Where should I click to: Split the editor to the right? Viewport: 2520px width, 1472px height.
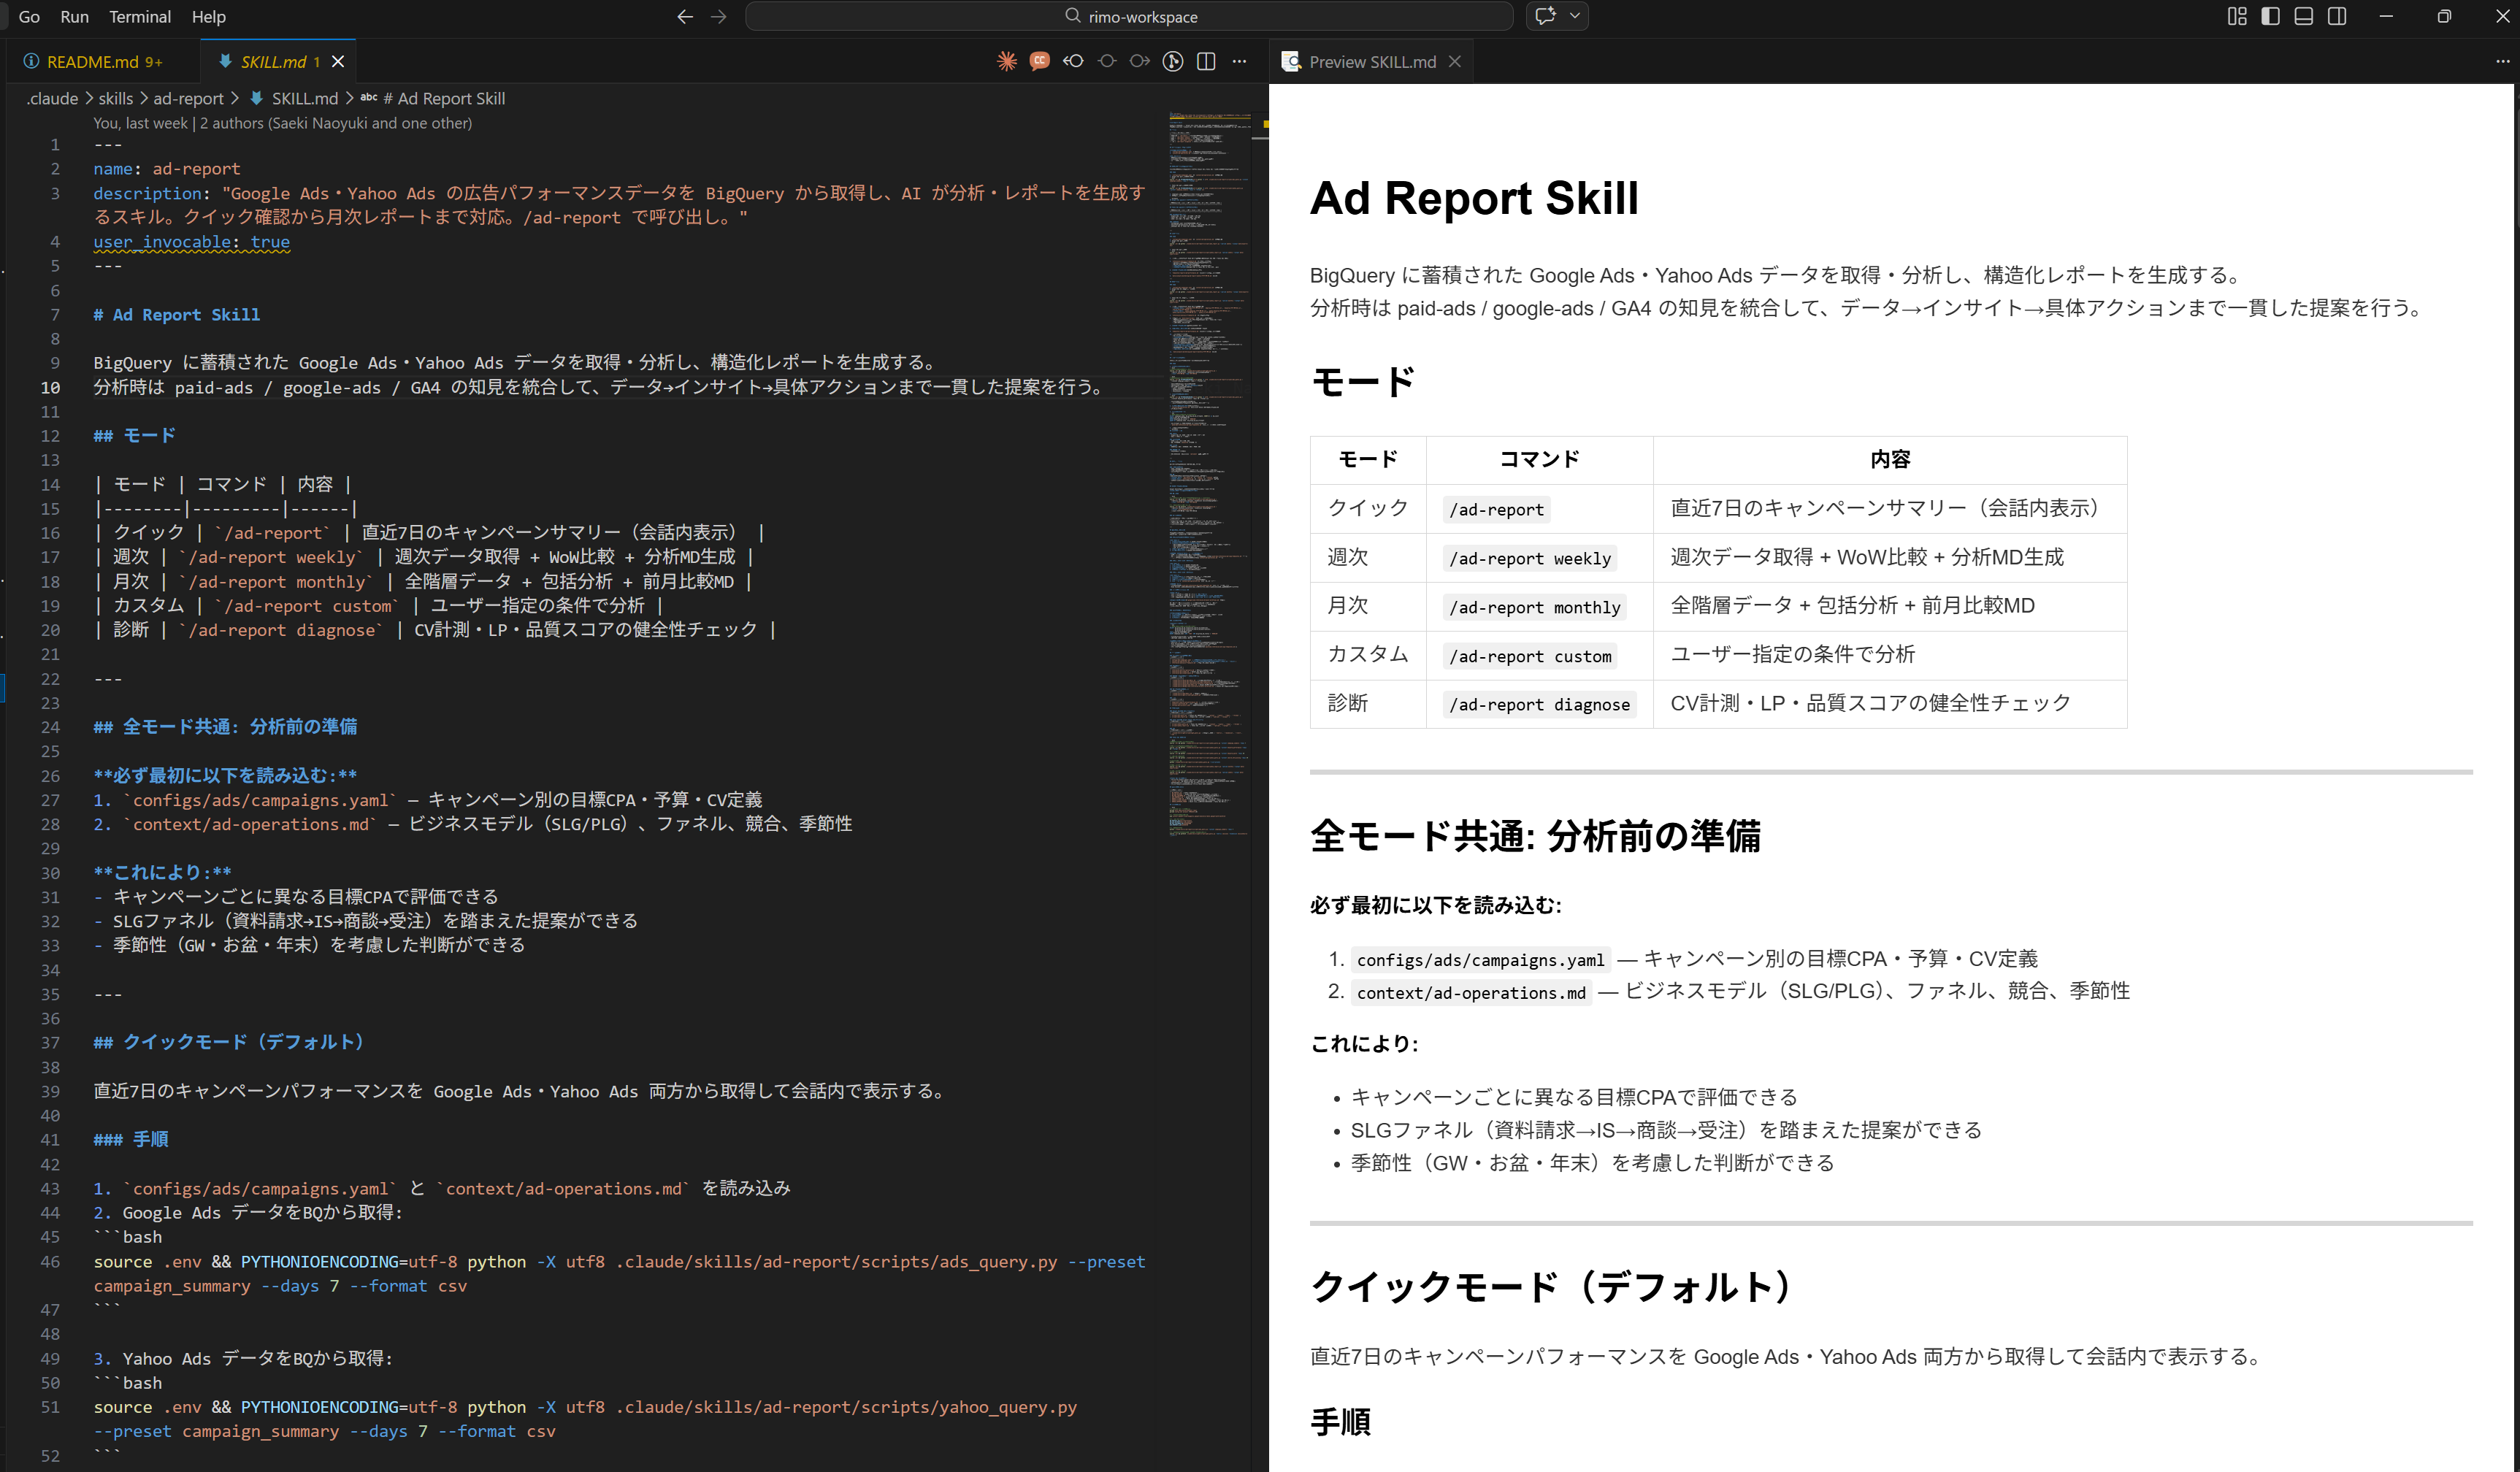[x=1206, y=61]
